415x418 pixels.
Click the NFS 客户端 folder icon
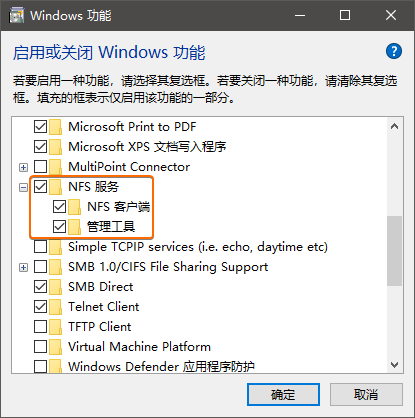[75, 207]
